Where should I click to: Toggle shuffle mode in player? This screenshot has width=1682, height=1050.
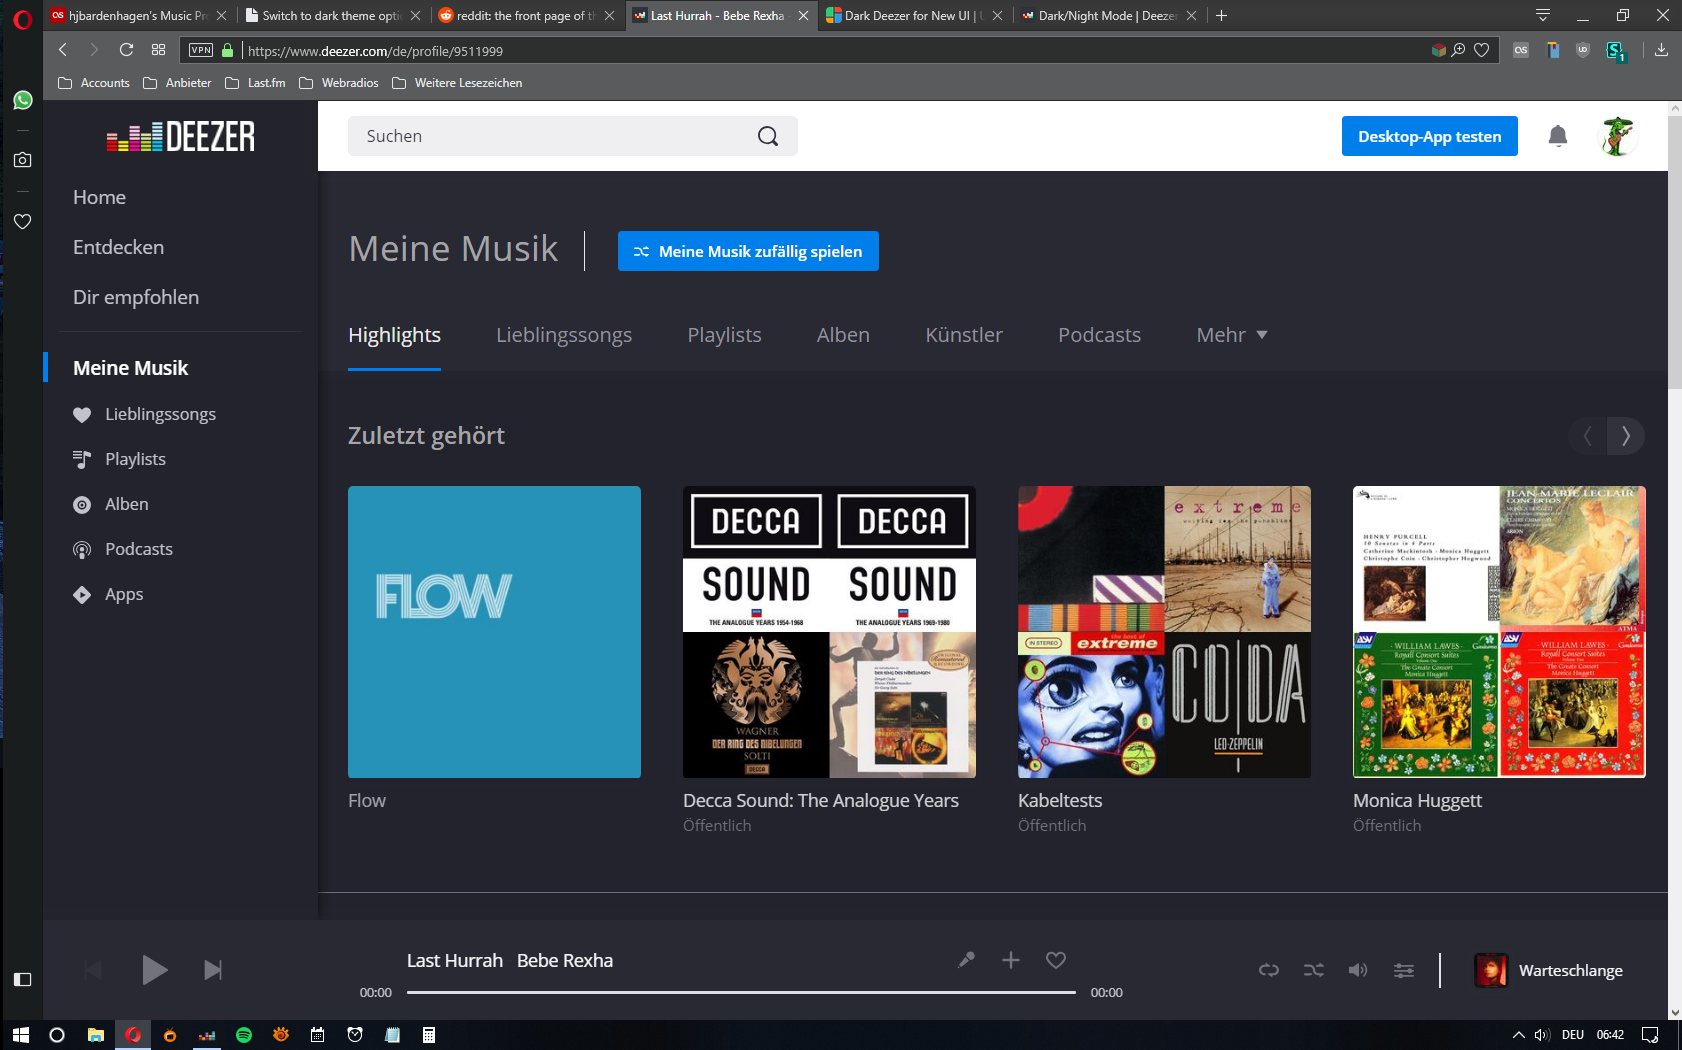[x=1314, y=970]
